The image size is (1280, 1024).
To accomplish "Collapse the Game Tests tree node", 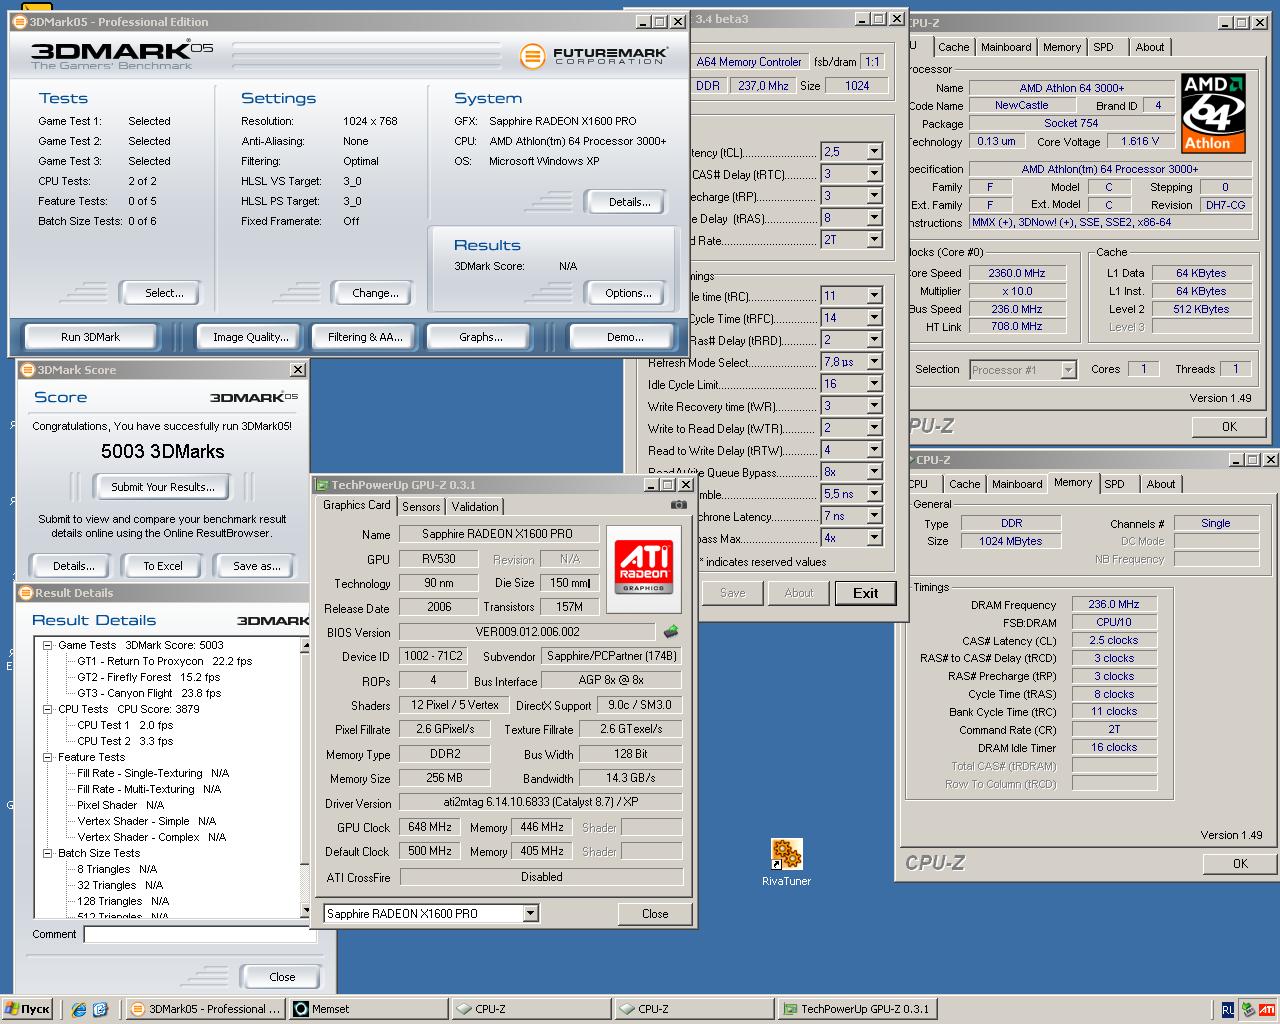I will pos(47,645).
